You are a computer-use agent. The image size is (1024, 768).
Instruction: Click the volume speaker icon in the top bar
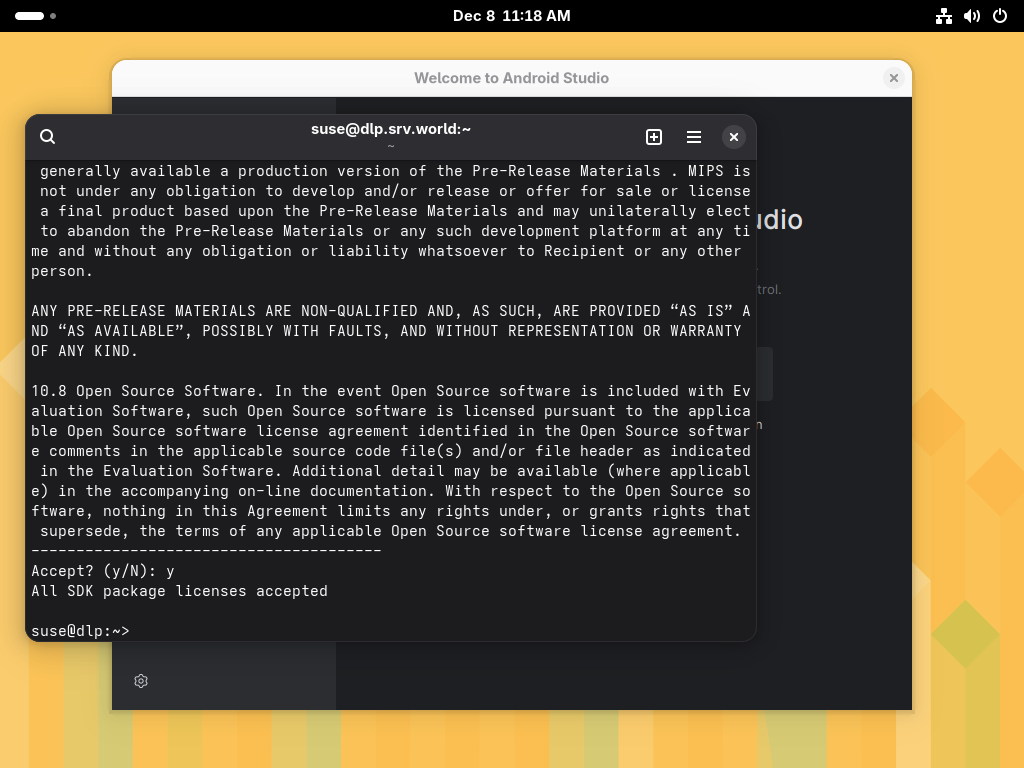[x=971, y=15]
